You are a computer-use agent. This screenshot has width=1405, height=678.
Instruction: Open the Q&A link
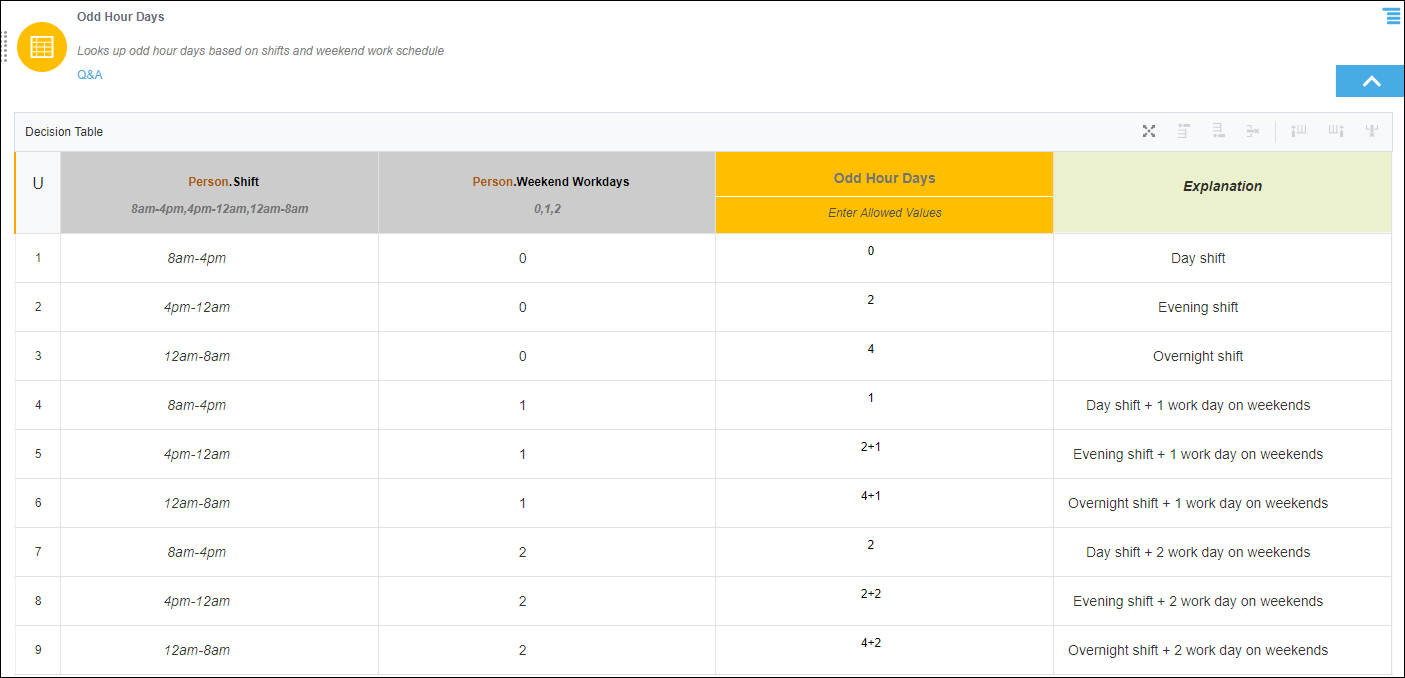[x=90, y=75]
